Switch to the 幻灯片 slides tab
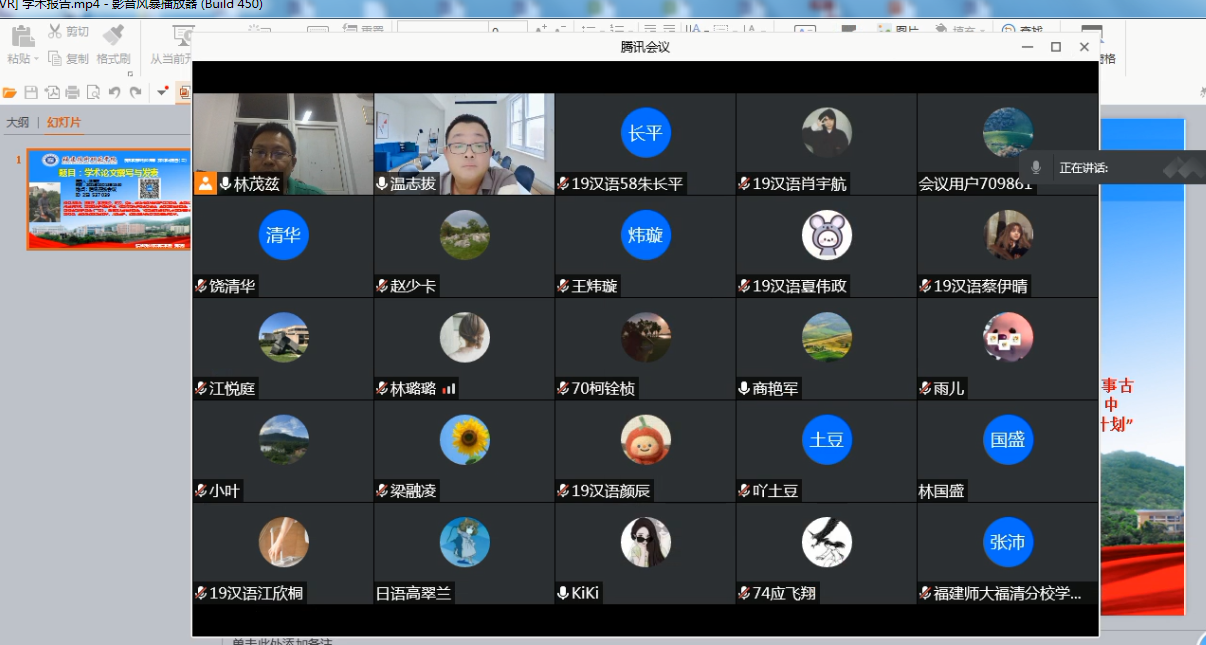 coord(64,123)
